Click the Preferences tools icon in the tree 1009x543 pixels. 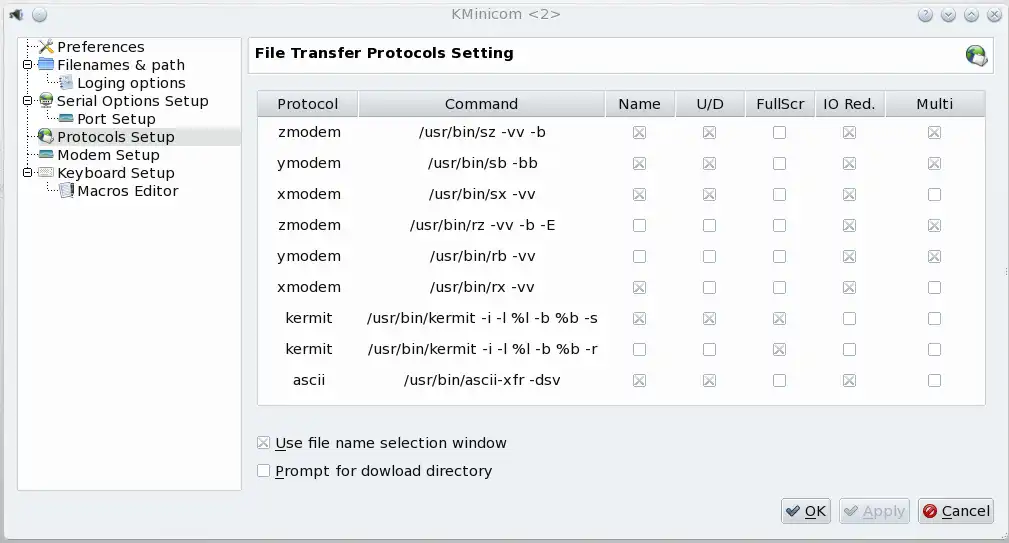click(46, 47)
